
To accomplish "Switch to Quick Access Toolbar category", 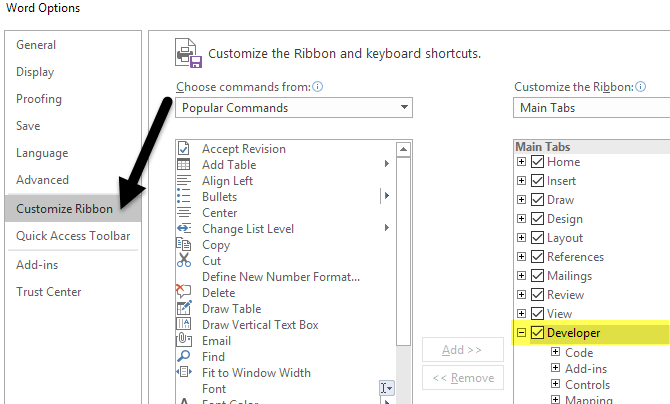I will pyautogui.click(x=73, y=236).
